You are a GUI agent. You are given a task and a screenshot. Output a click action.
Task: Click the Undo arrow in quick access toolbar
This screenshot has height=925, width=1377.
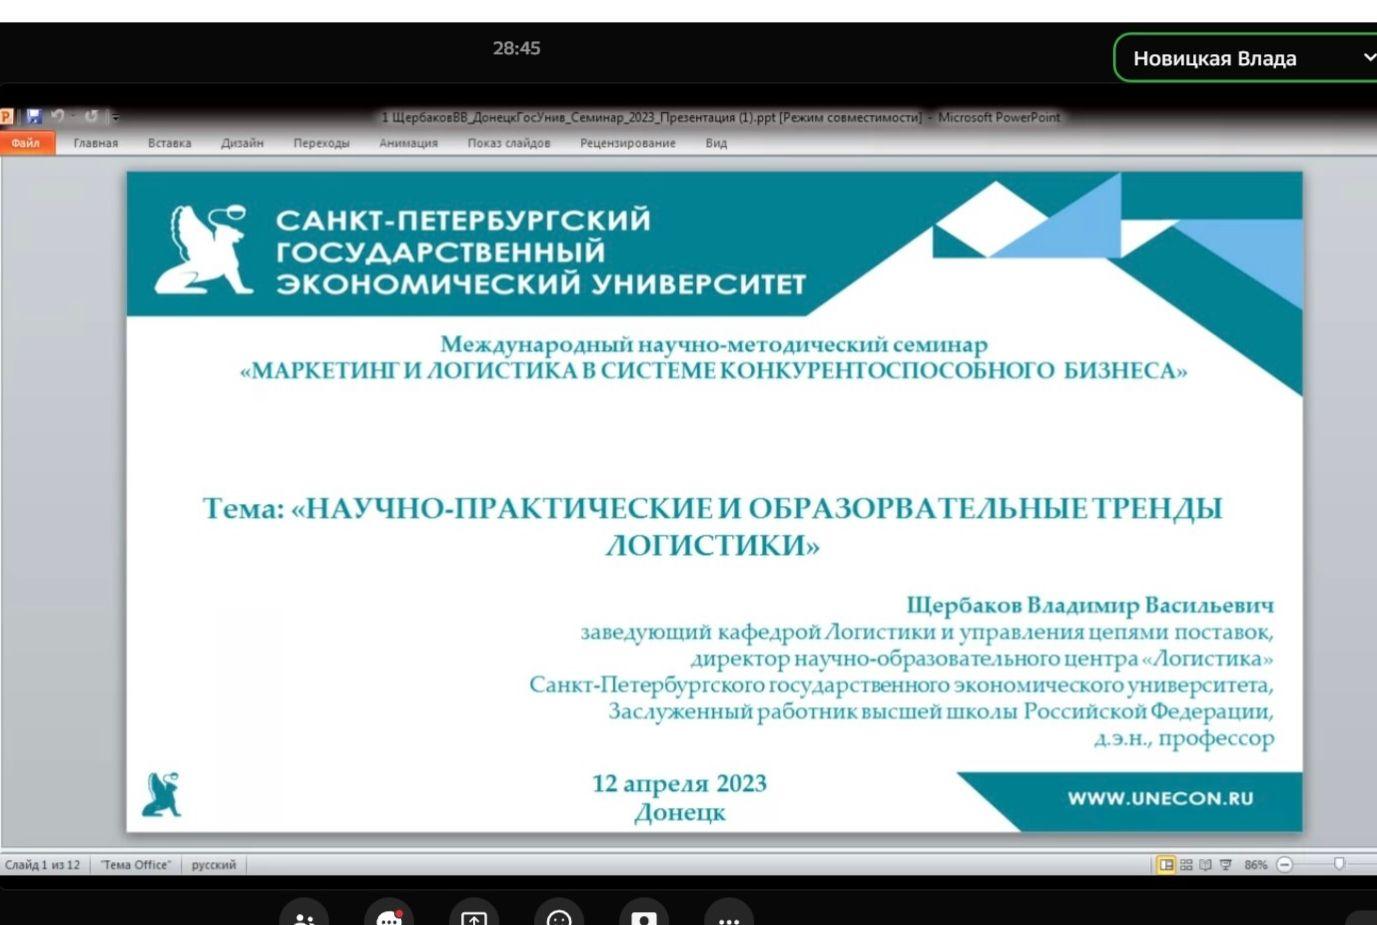coord(58,116)
